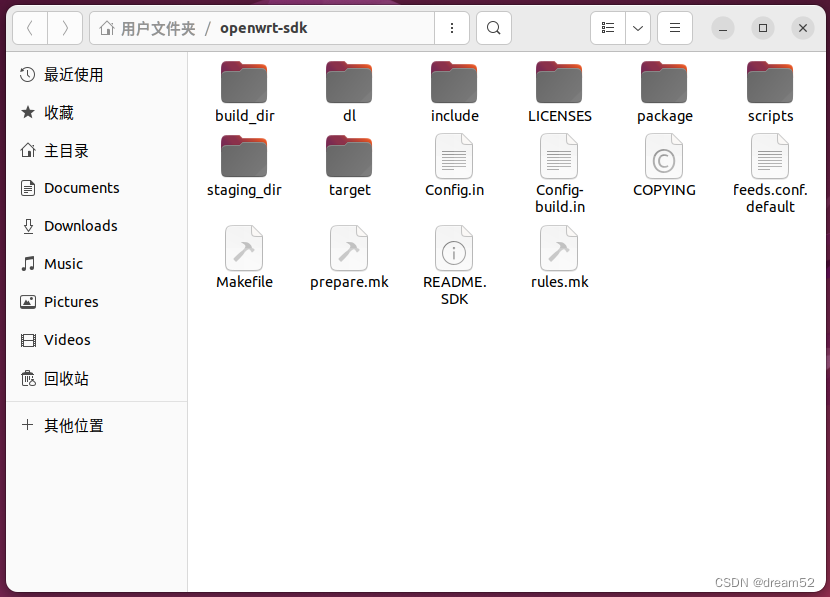Select the target folder icon
830x597 pixels.
349,156
